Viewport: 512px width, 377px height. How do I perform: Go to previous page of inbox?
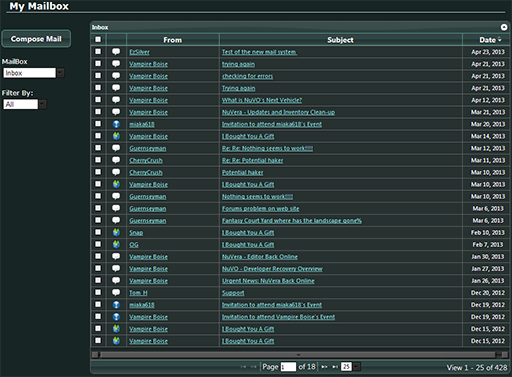pos(254,367)
